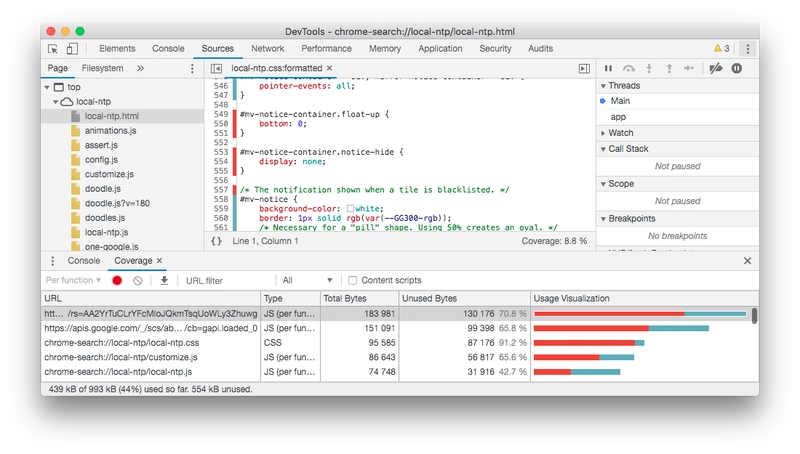Collapse the local-ntp folder node
This screenshot has height=454, width=800.
tap(55, 102)
